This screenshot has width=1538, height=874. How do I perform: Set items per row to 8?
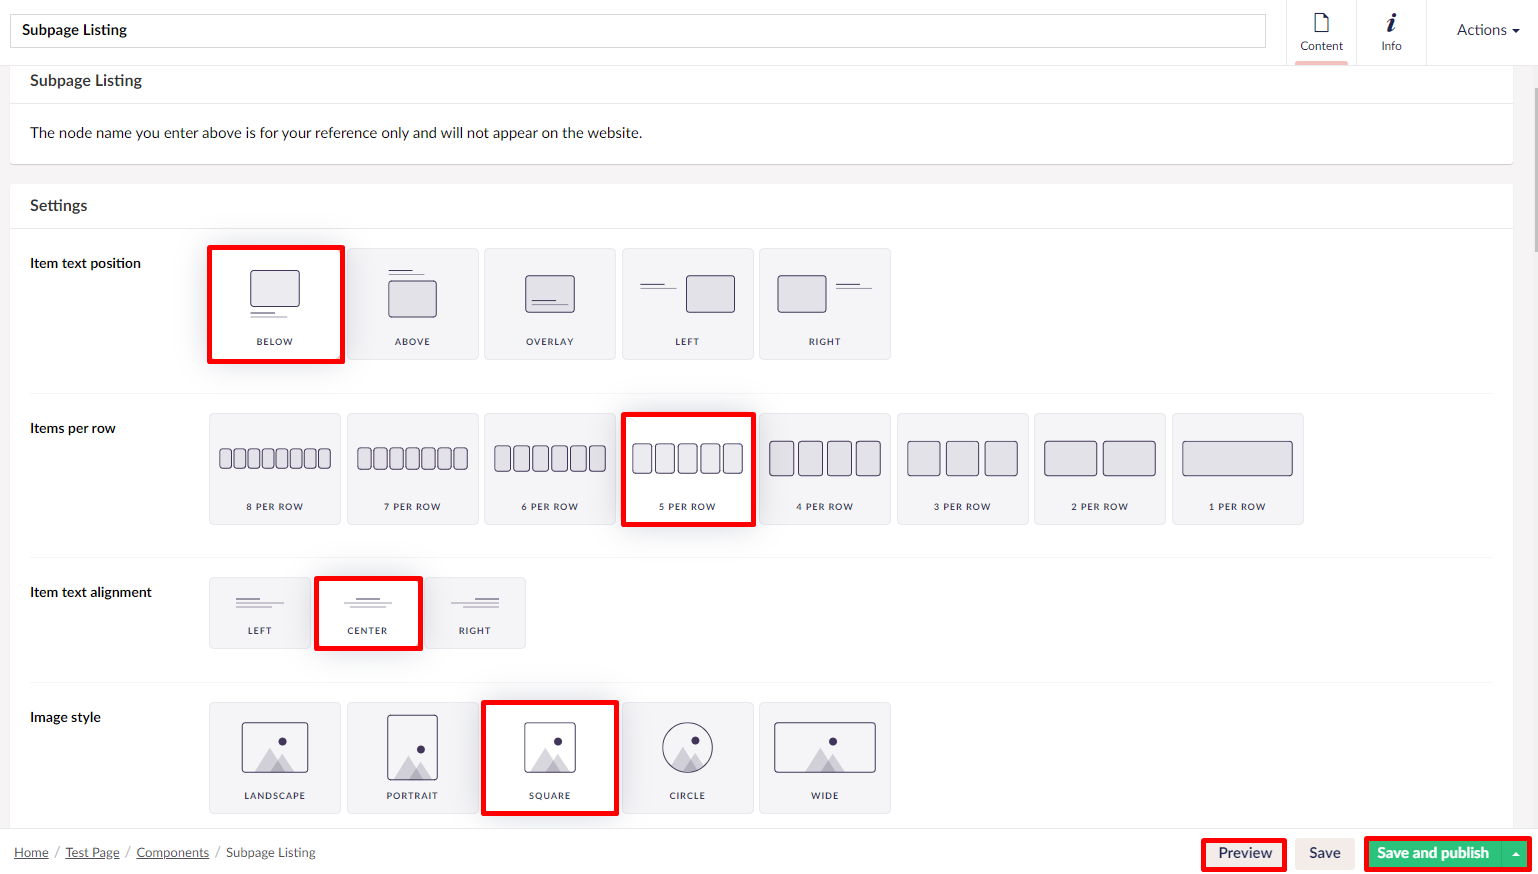pyautogui.click(x=275, y=469)
